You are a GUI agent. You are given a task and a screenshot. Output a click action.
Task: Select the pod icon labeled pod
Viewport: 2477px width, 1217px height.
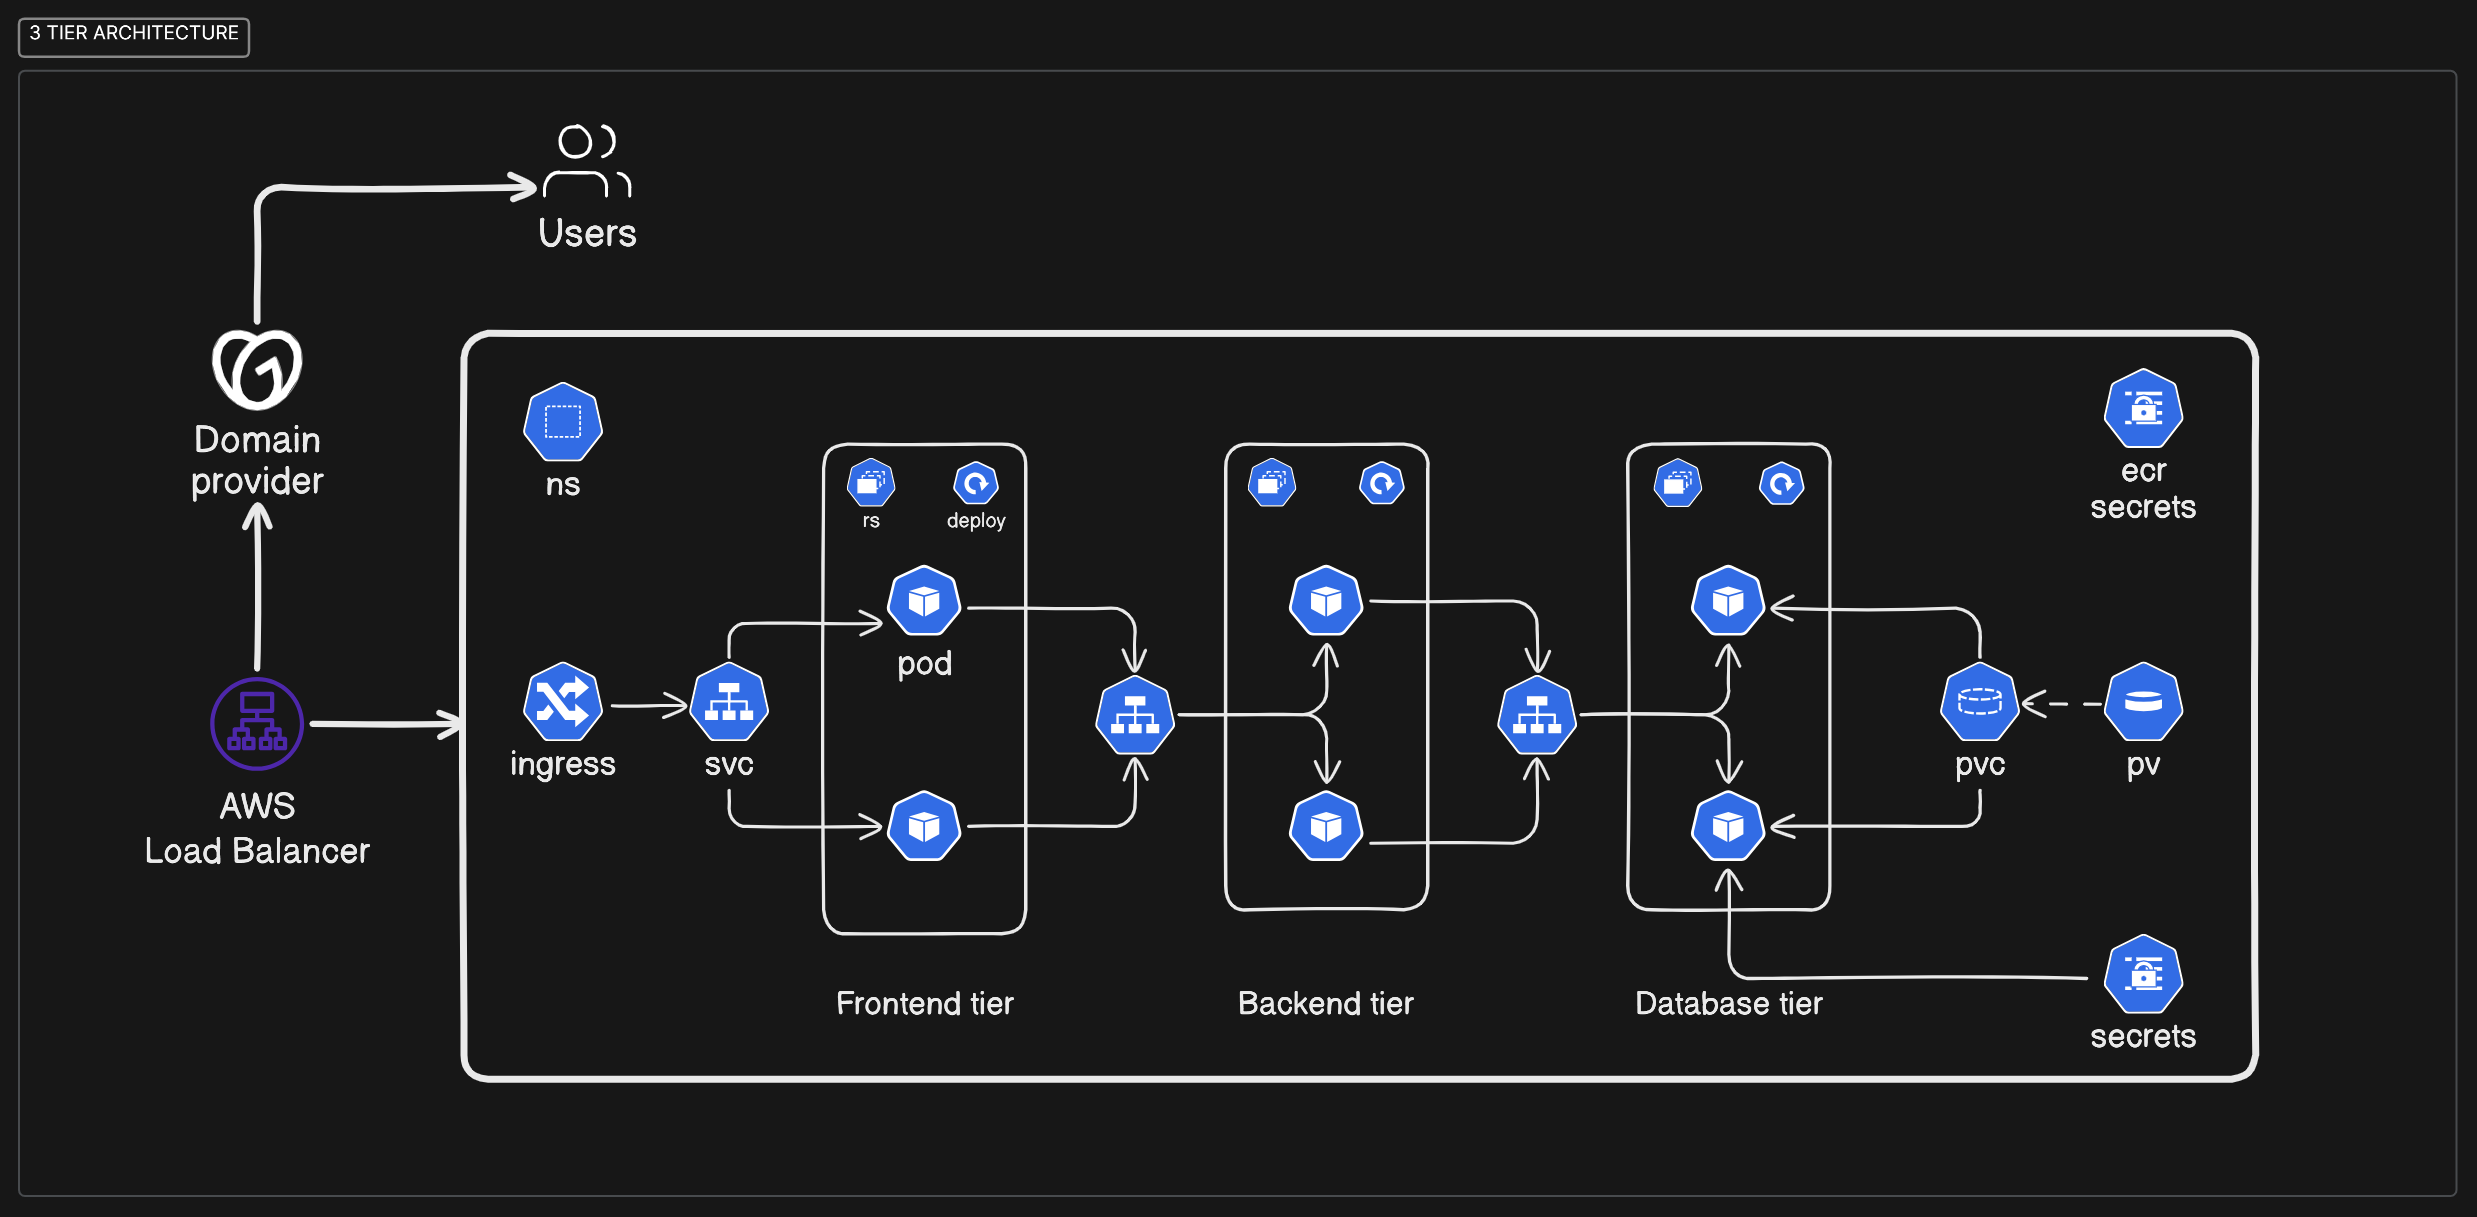tap(924, 601)
